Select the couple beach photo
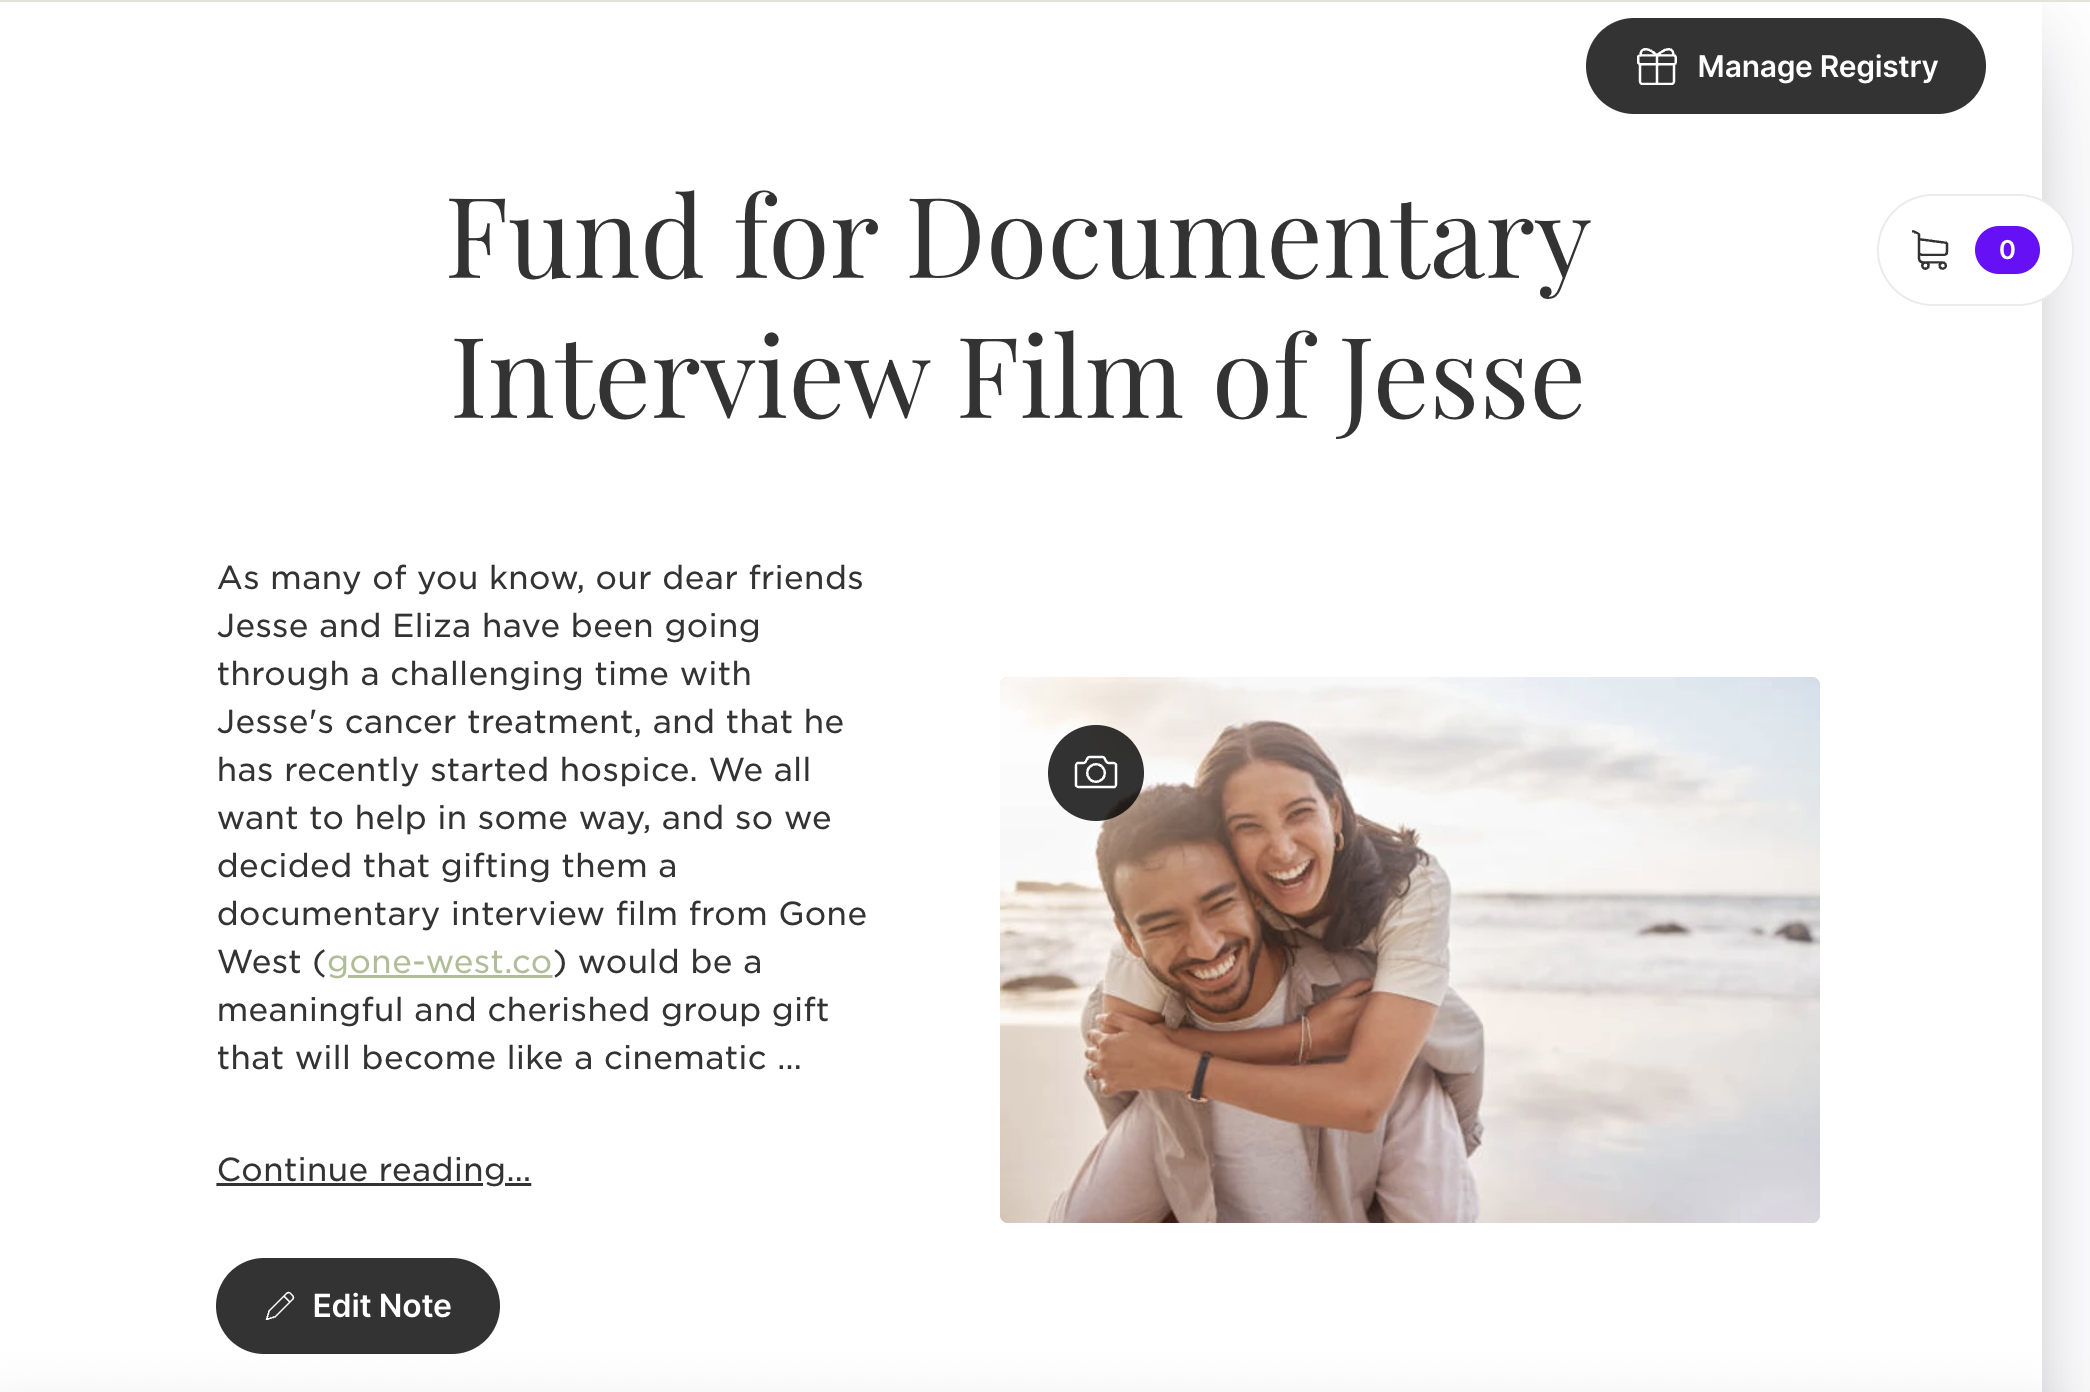Image resolution: width=2090 pixels, height=1392 pixels. tap(1409, 949)
